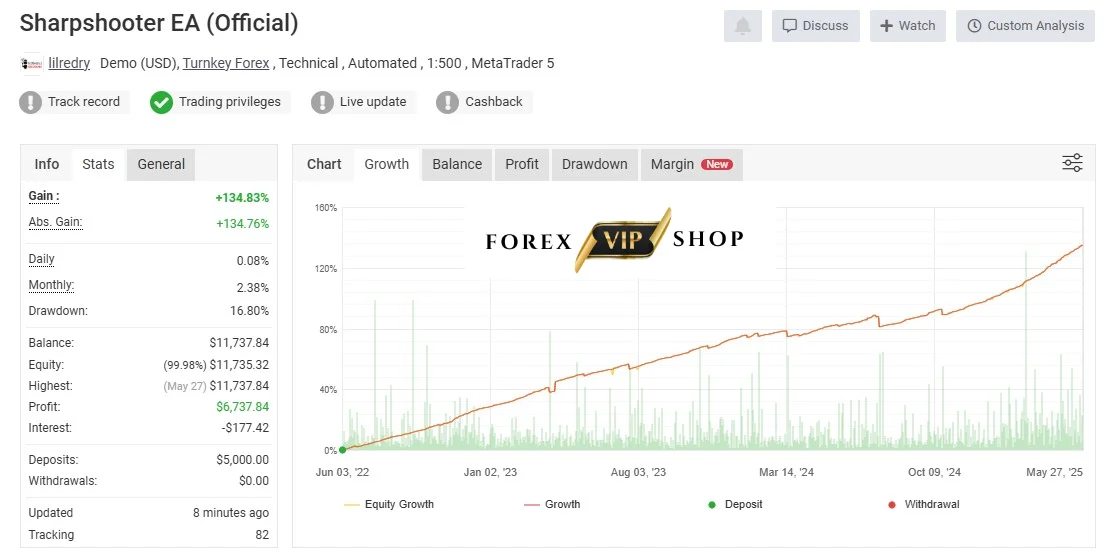Click the +134.76% abs gain value
This screenshot has height=558, width=1104.
(242, 224)
